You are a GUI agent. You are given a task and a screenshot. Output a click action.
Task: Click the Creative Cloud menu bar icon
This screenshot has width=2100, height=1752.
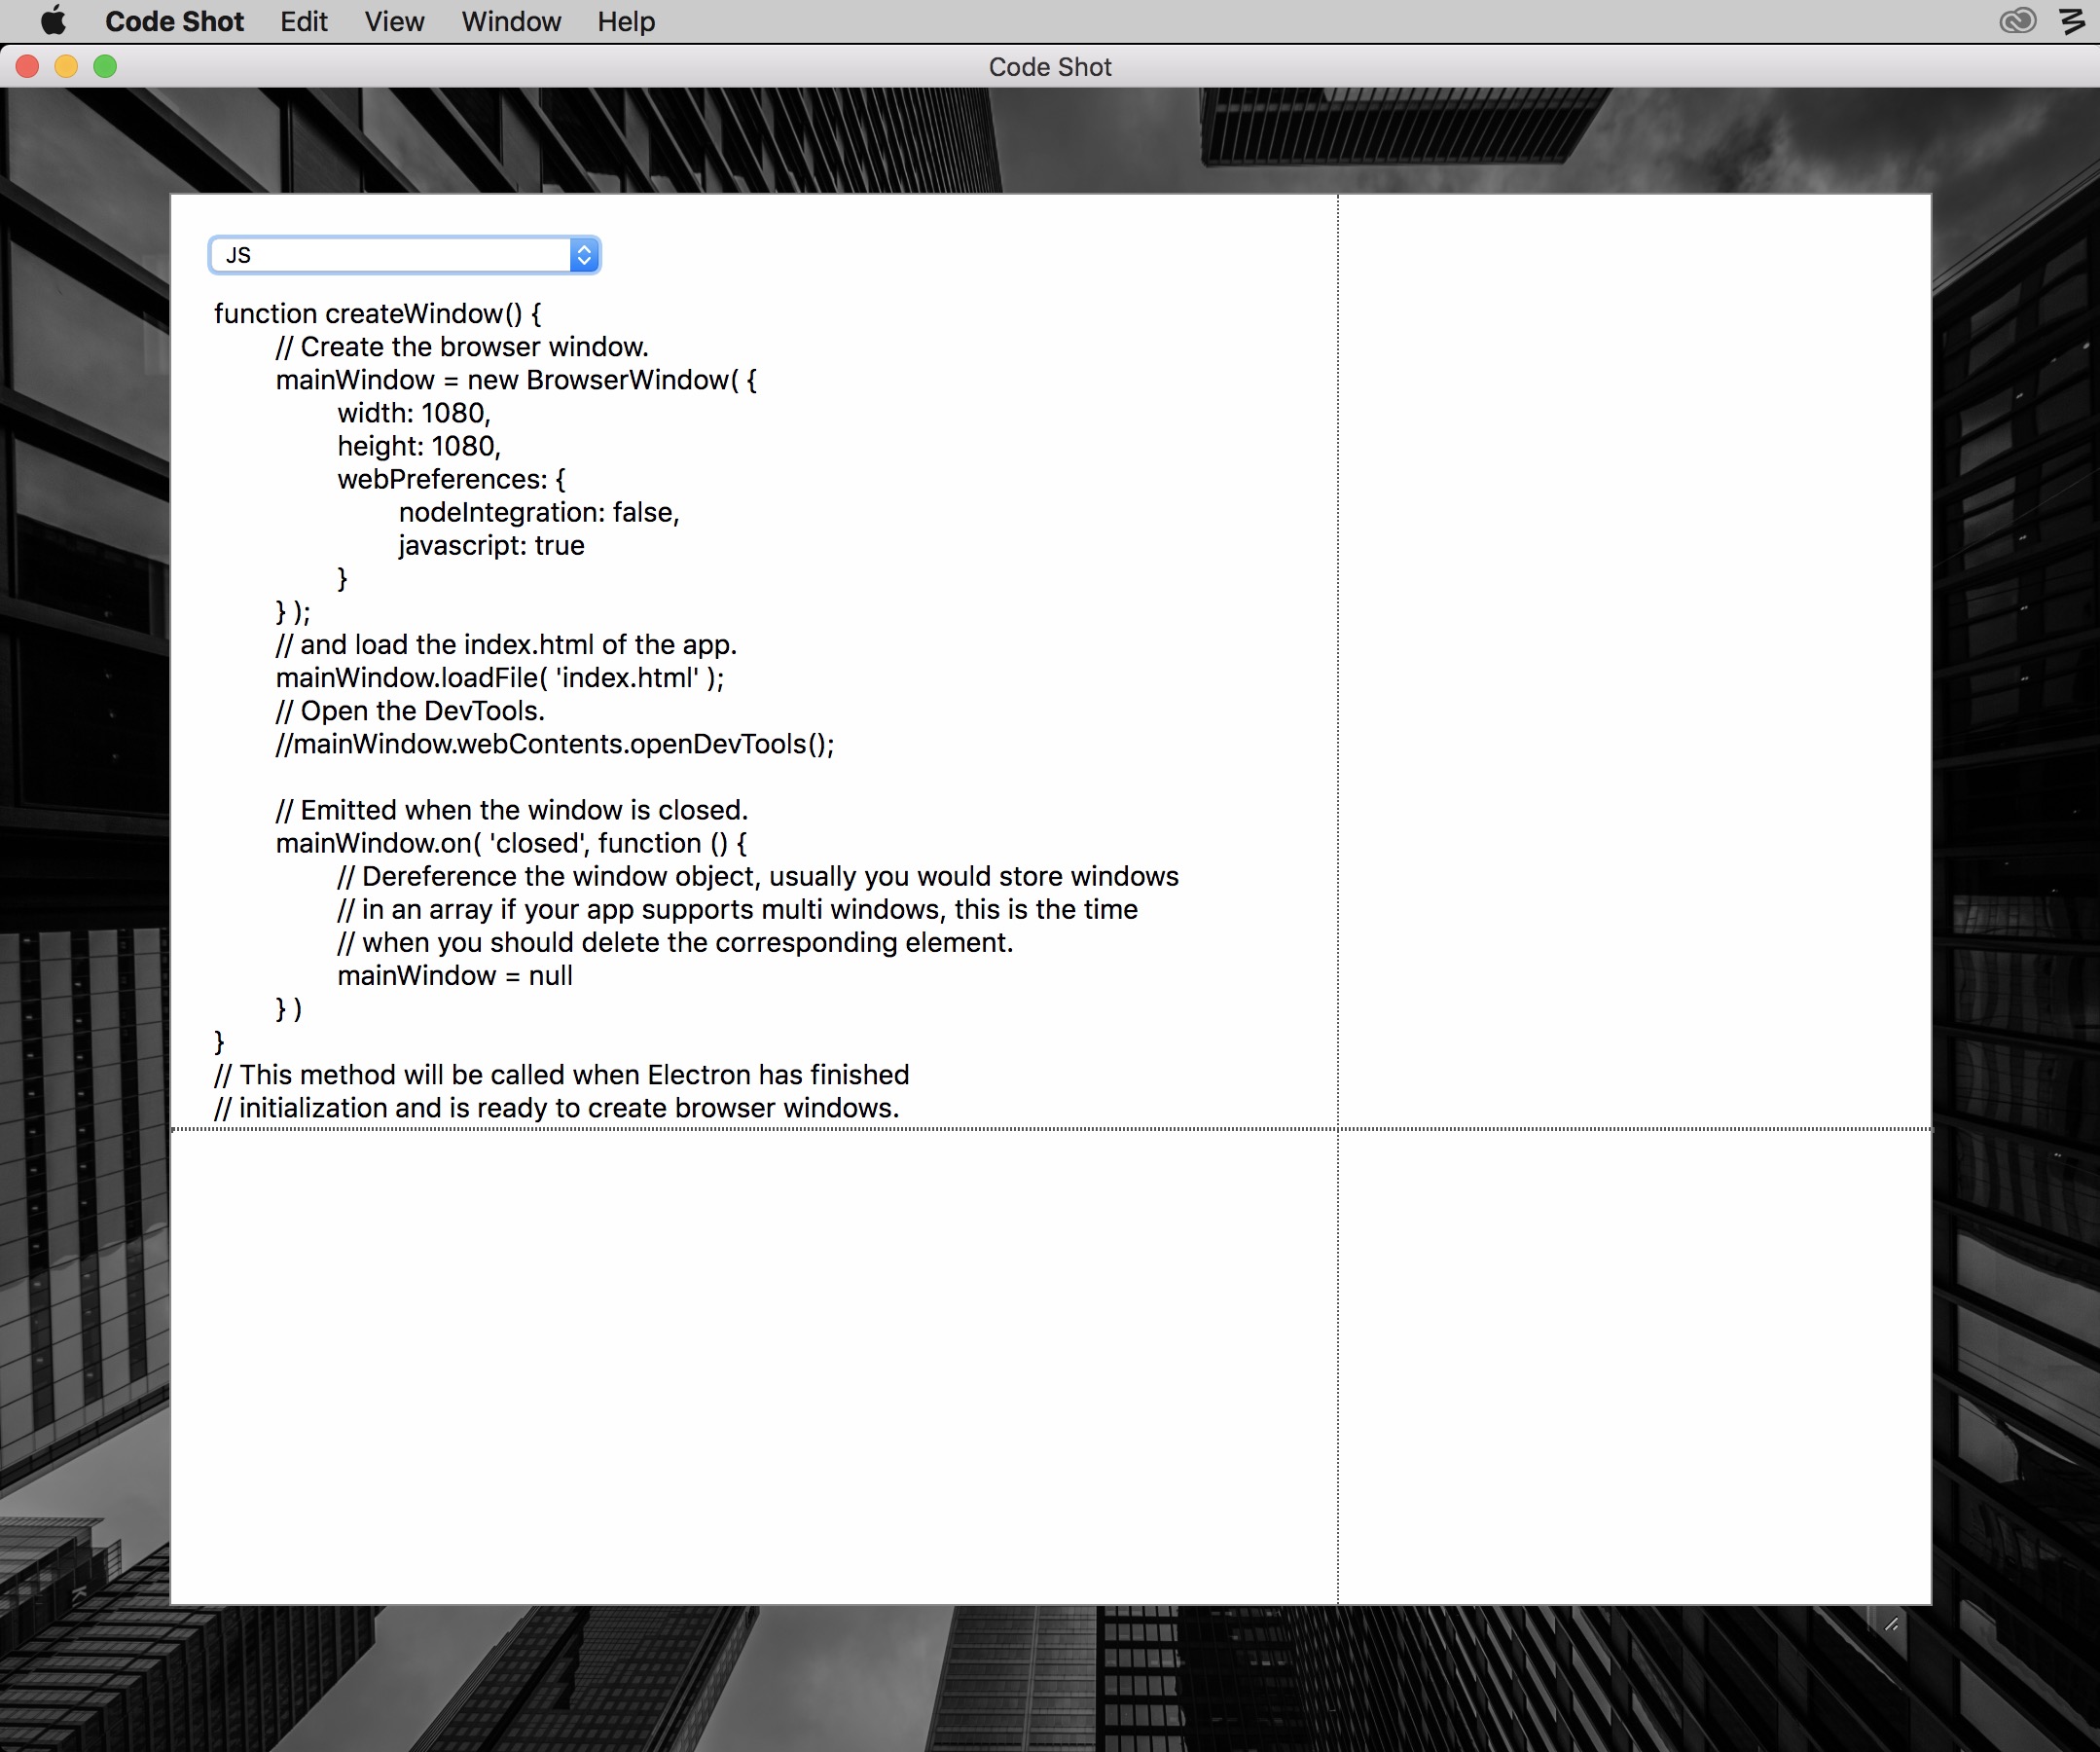tap(2017, 21)
